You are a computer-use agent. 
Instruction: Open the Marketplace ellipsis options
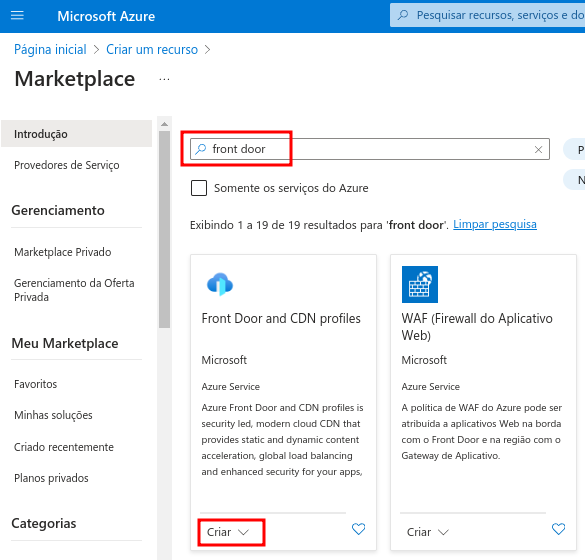(x=164, y=79)
